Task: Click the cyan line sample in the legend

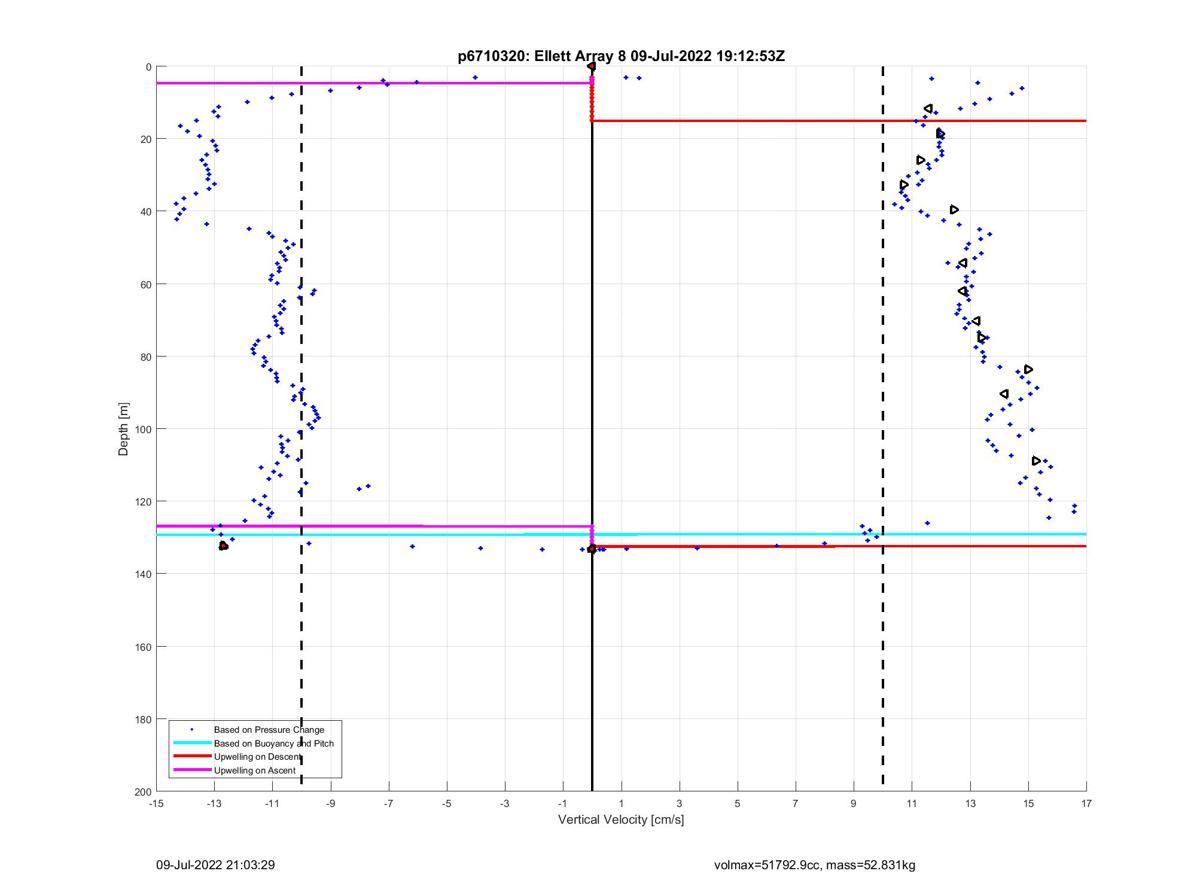Action: [191, 743]
